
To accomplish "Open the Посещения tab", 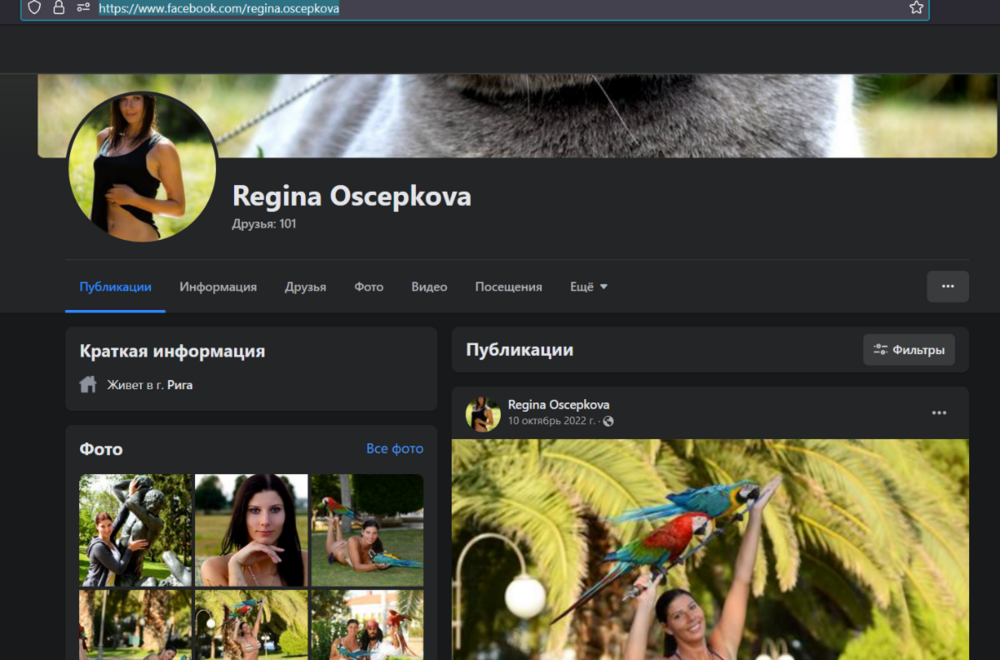I will click(508, 287).
